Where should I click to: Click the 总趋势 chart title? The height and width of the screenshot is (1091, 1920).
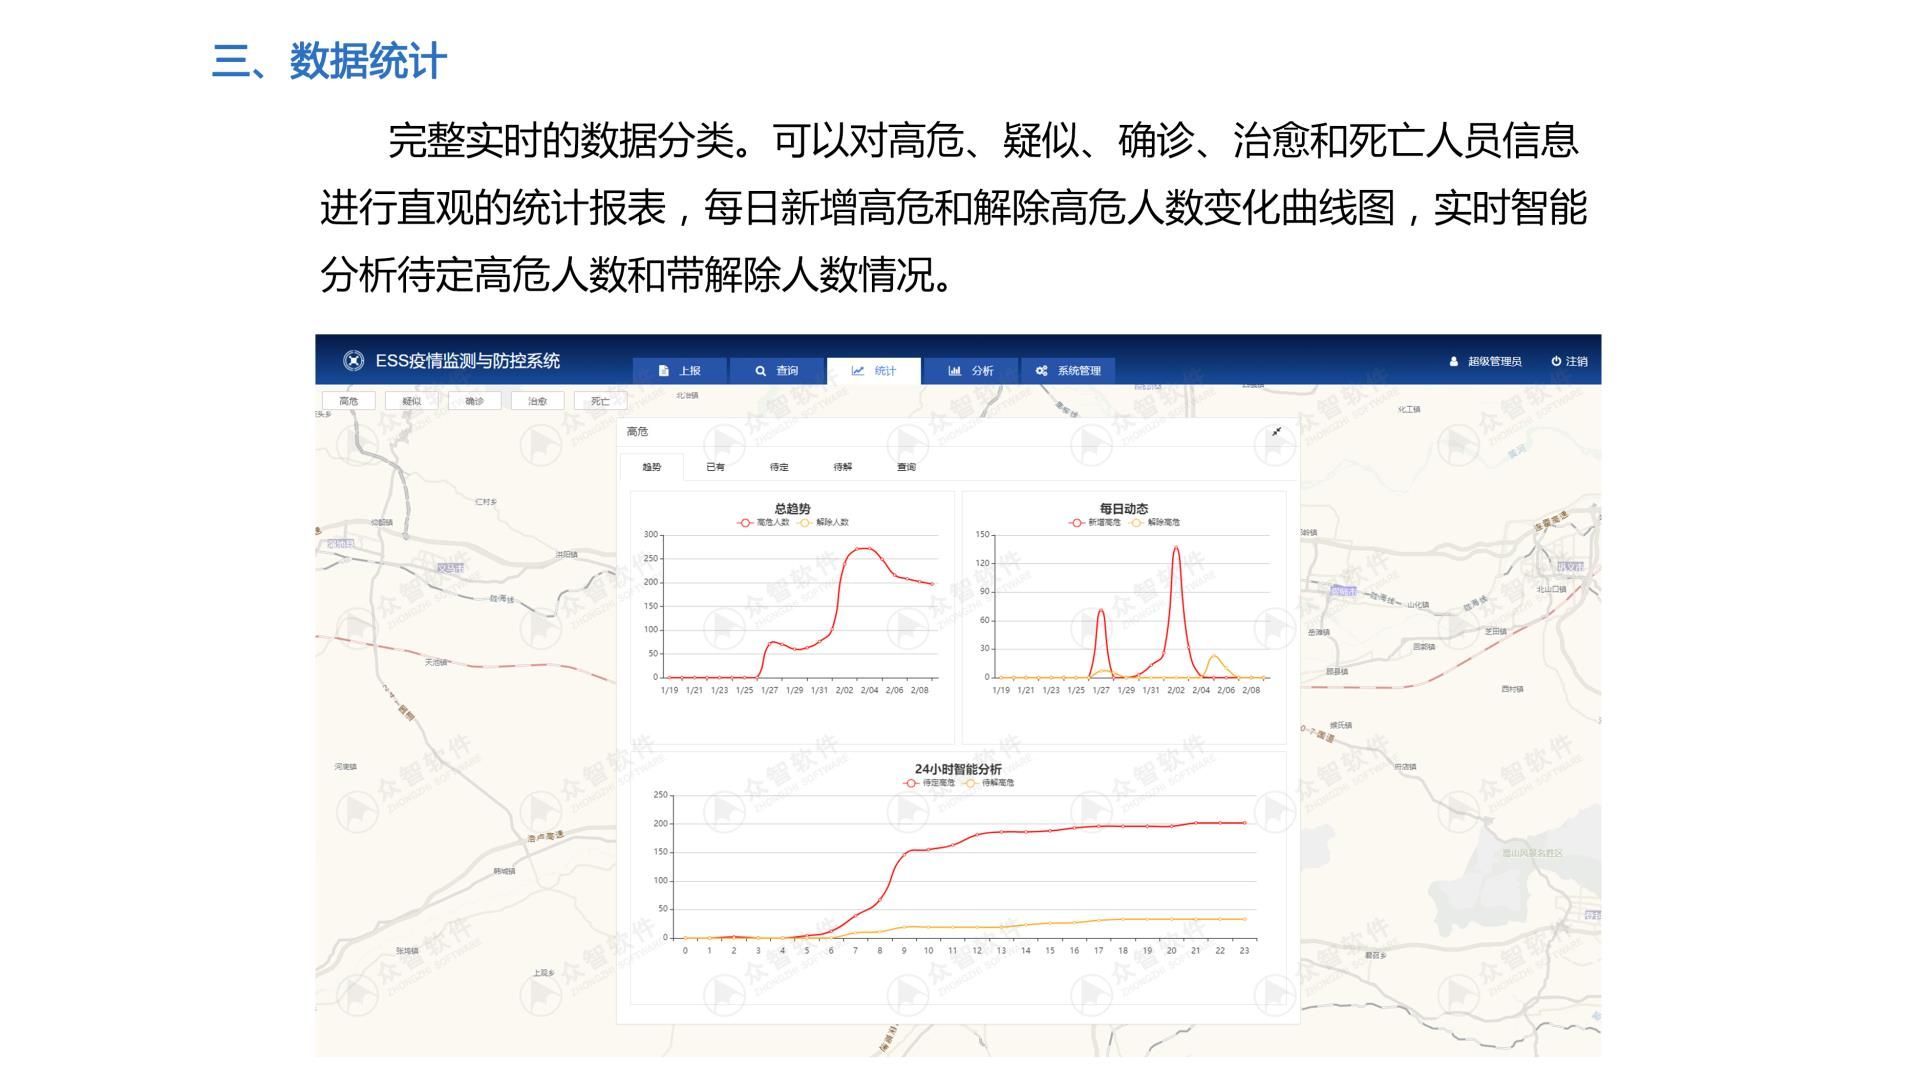pos(792,509)
